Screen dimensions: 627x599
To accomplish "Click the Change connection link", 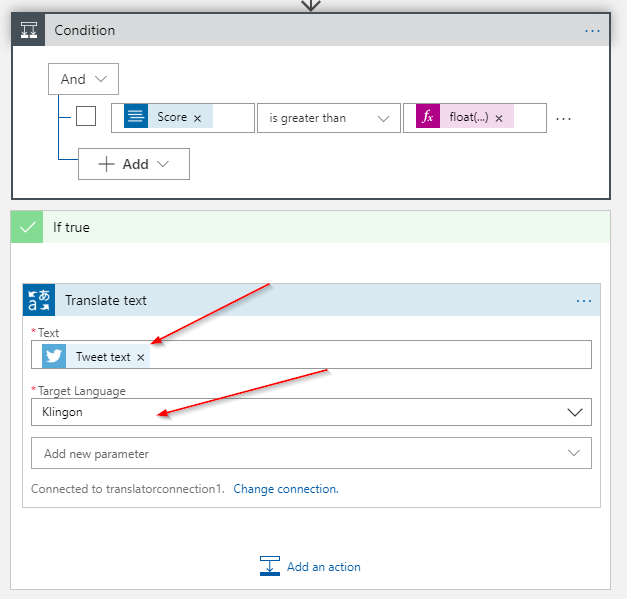I will point(286,489).
